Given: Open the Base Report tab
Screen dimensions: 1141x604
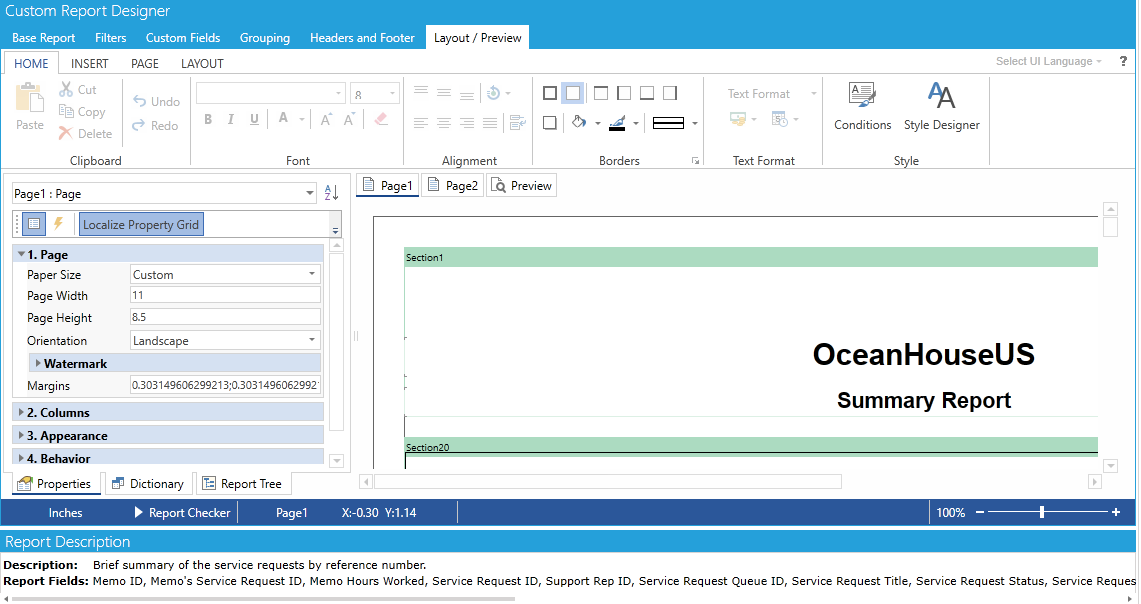Looking at the screenshot, I should [44, 38].
